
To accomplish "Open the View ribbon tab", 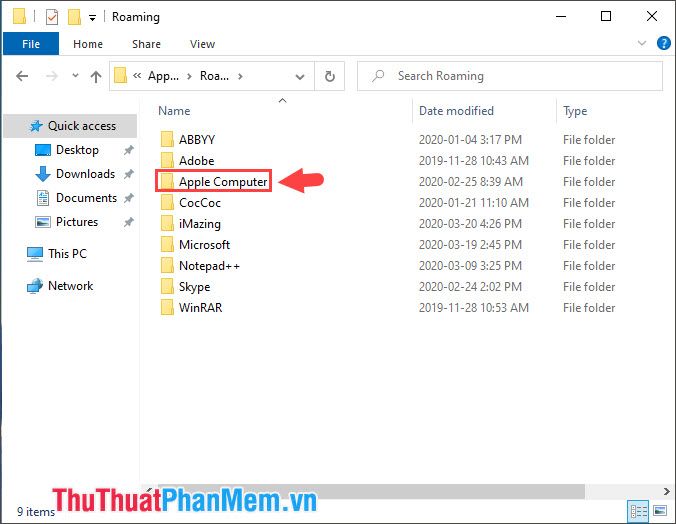I will pos(202,44).
